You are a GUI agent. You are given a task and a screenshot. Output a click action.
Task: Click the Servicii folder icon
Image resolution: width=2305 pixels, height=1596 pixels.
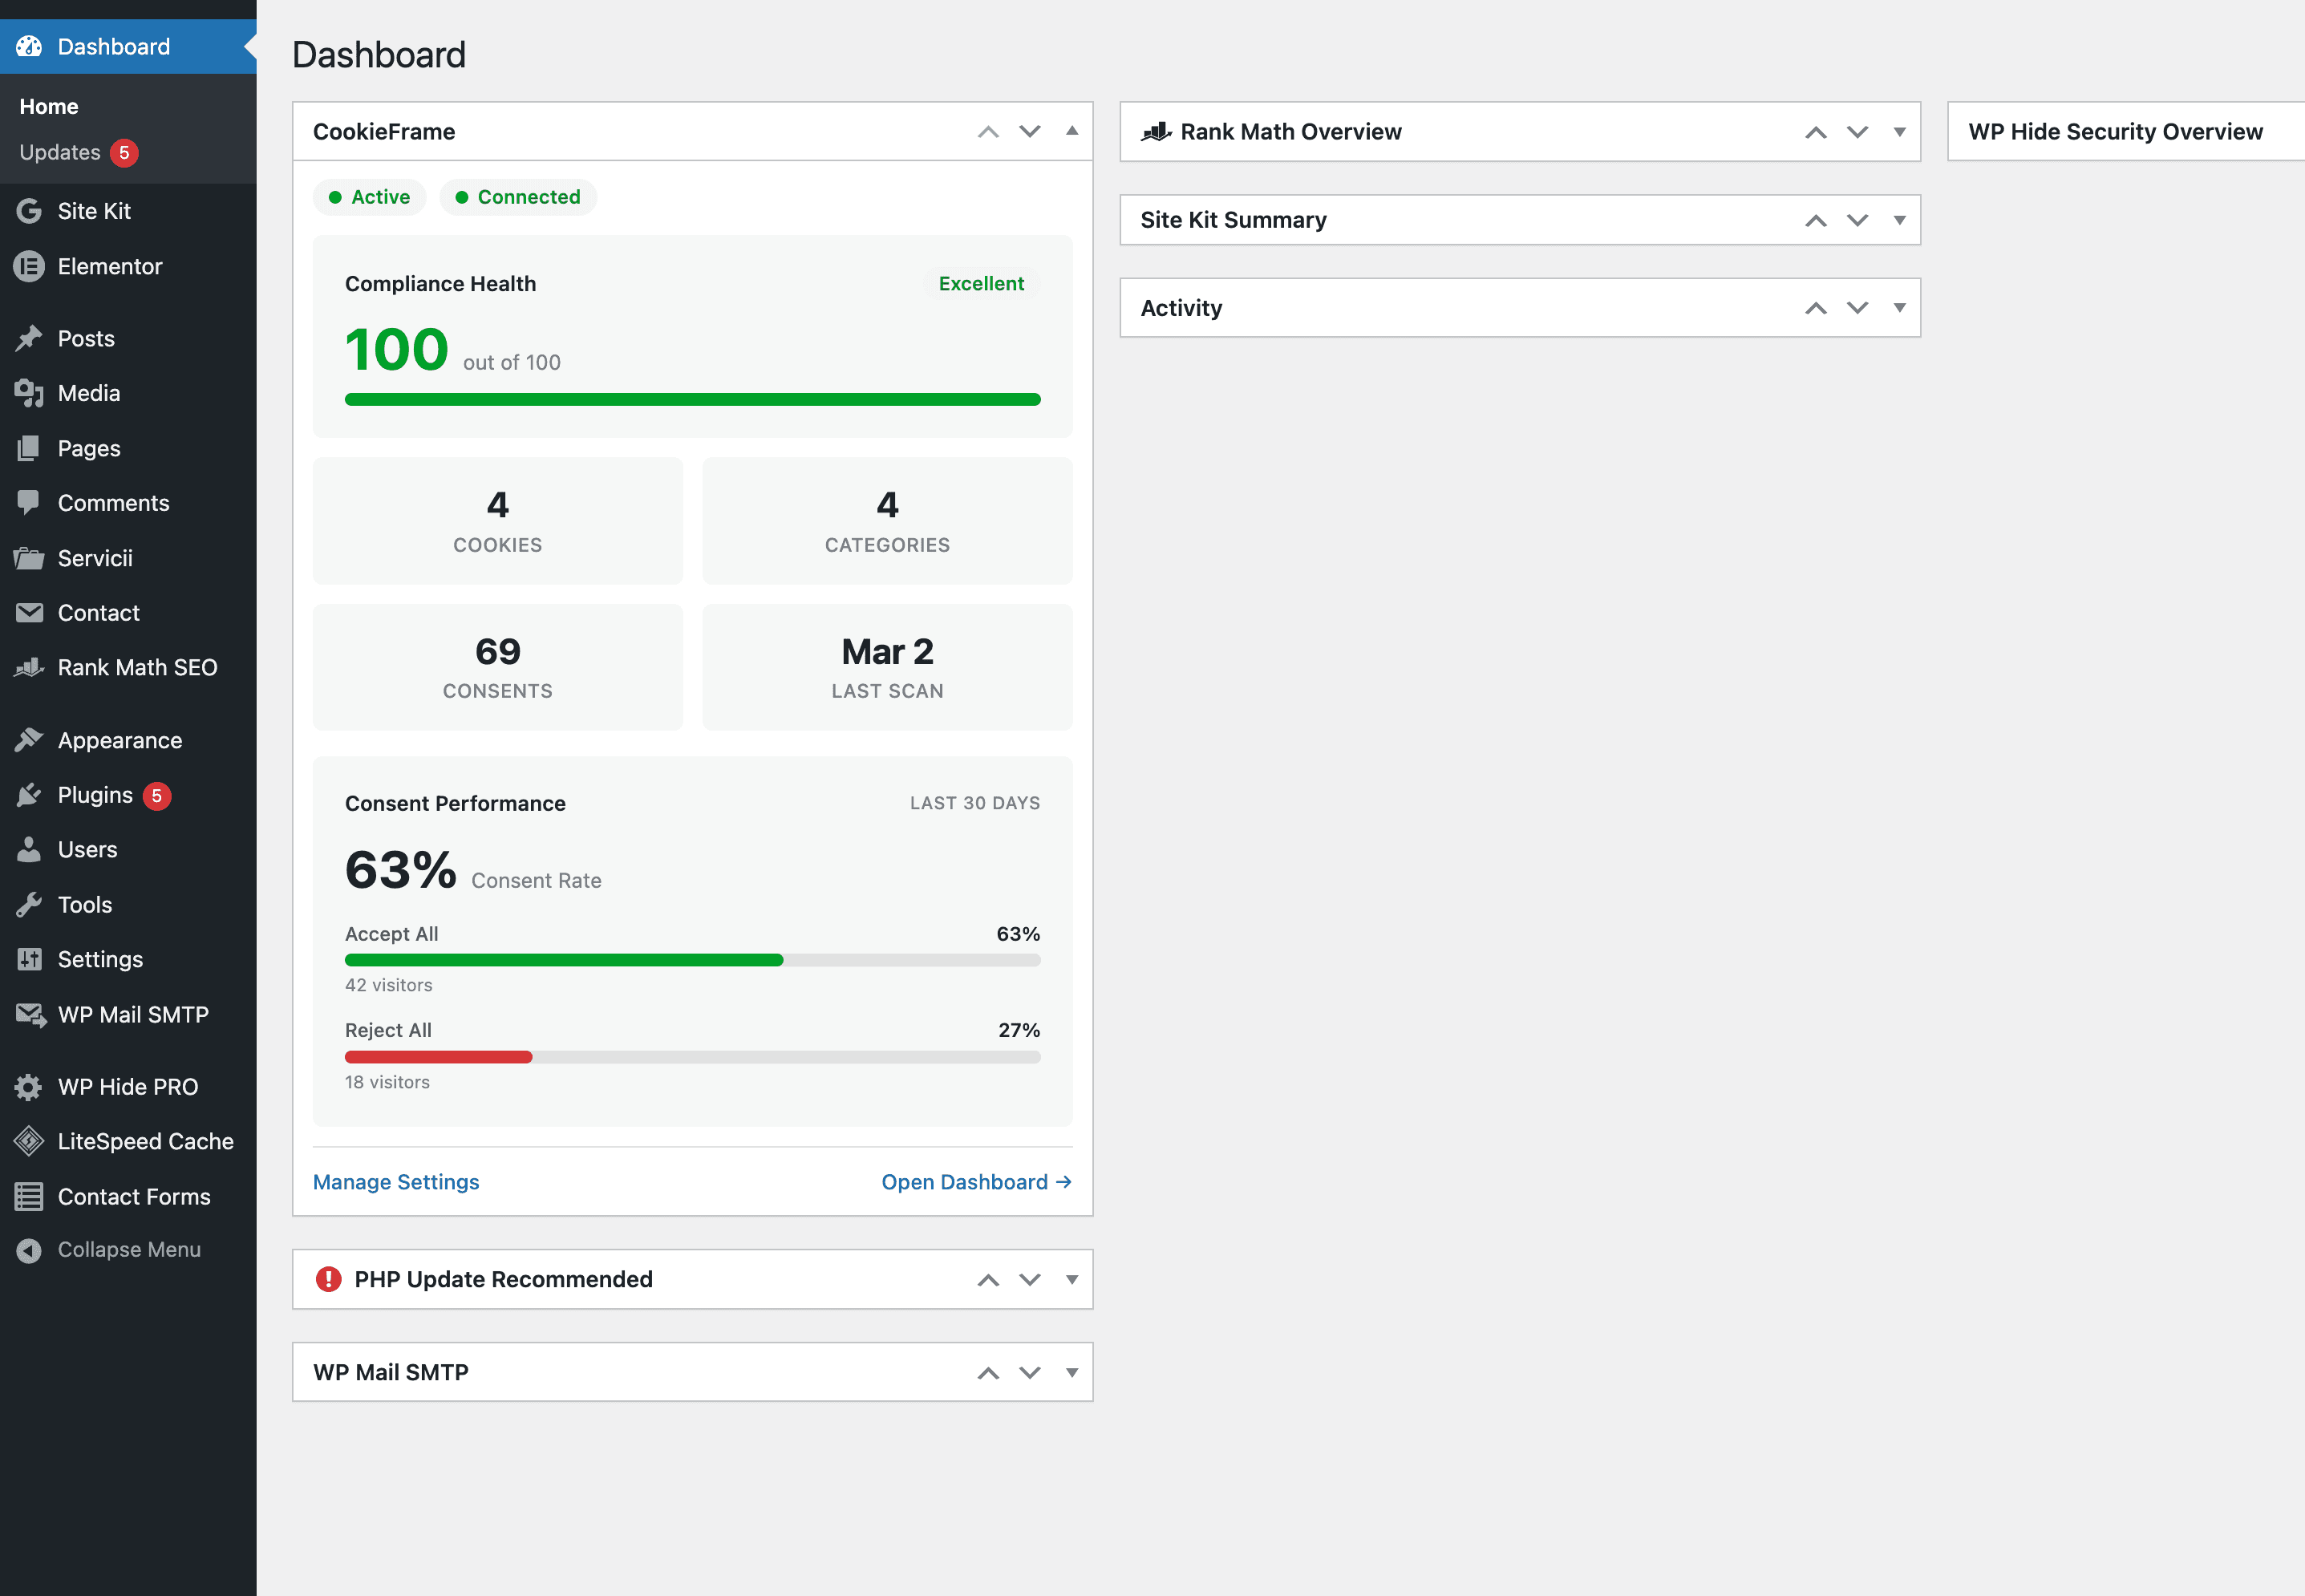[29, 558]
